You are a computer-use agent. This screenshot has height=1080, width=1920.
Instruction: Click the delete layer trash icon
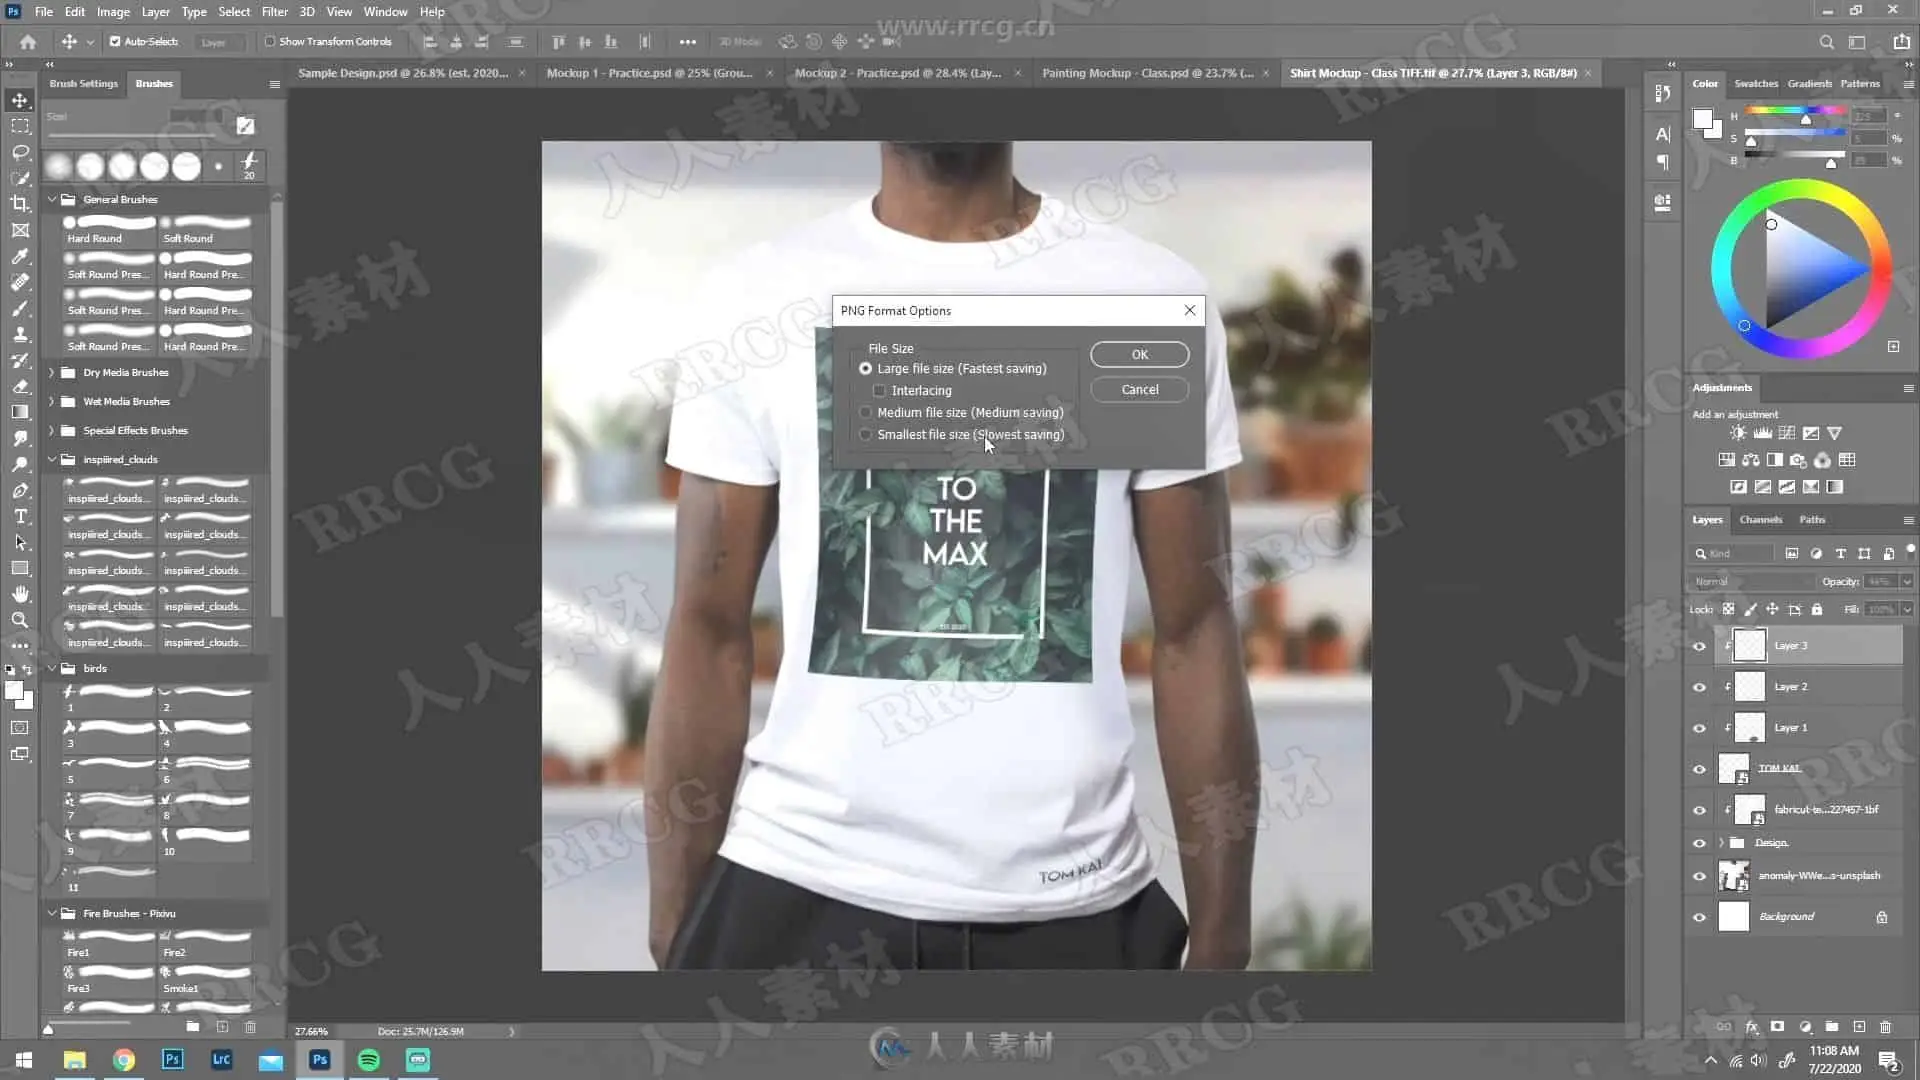click(x=1885, y=1027)
